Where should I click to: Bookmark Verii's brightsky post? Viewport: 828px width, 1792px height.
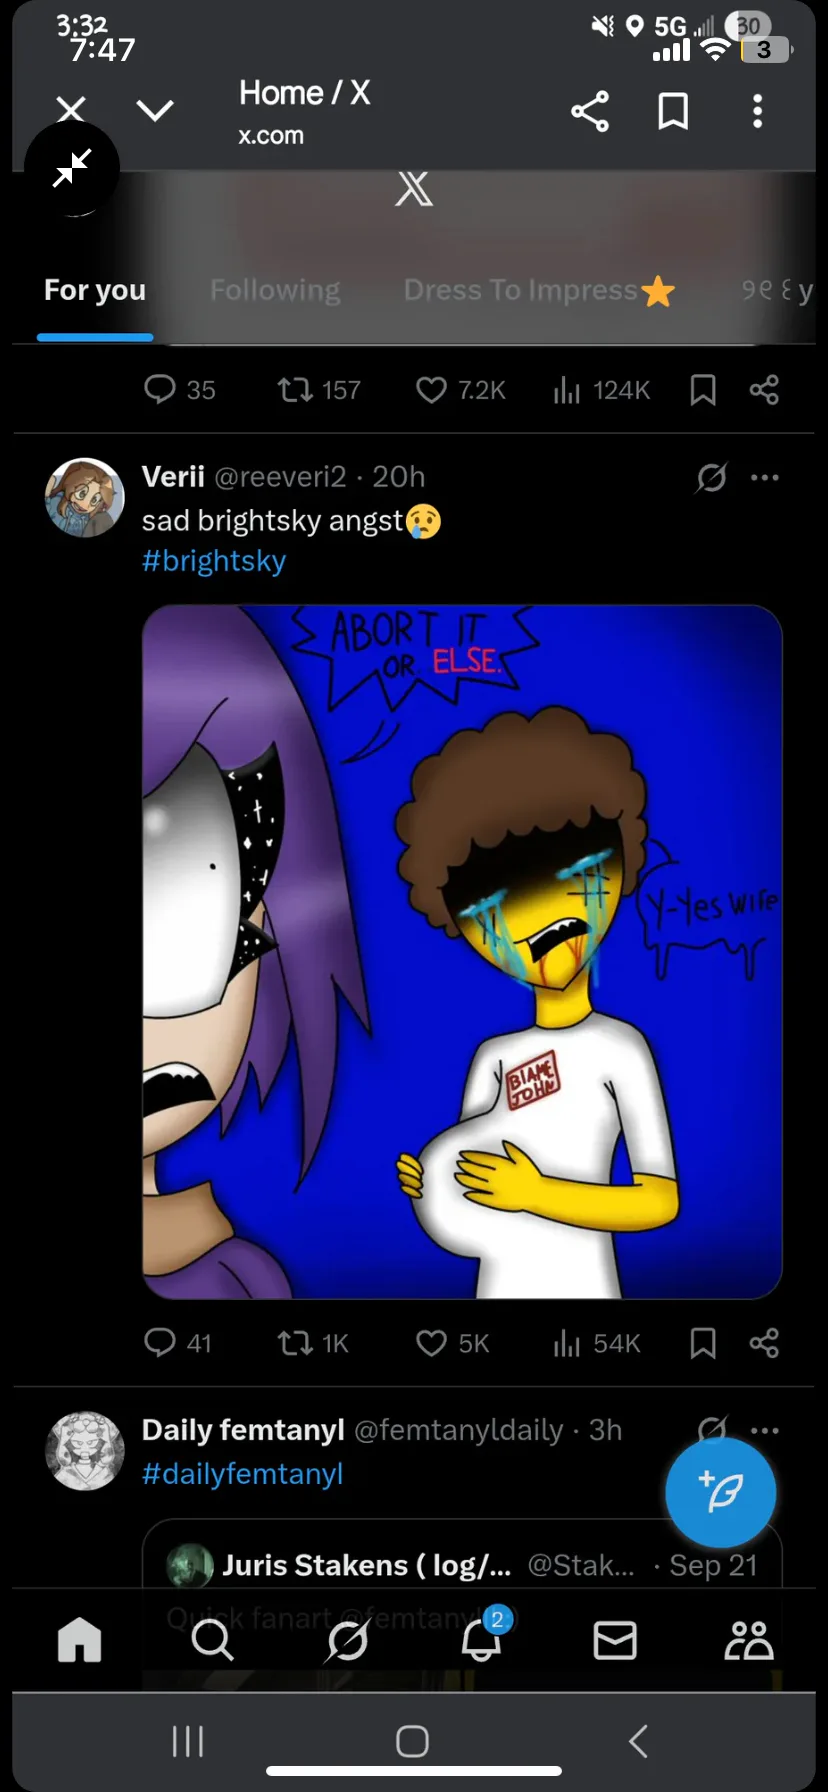703,1343
